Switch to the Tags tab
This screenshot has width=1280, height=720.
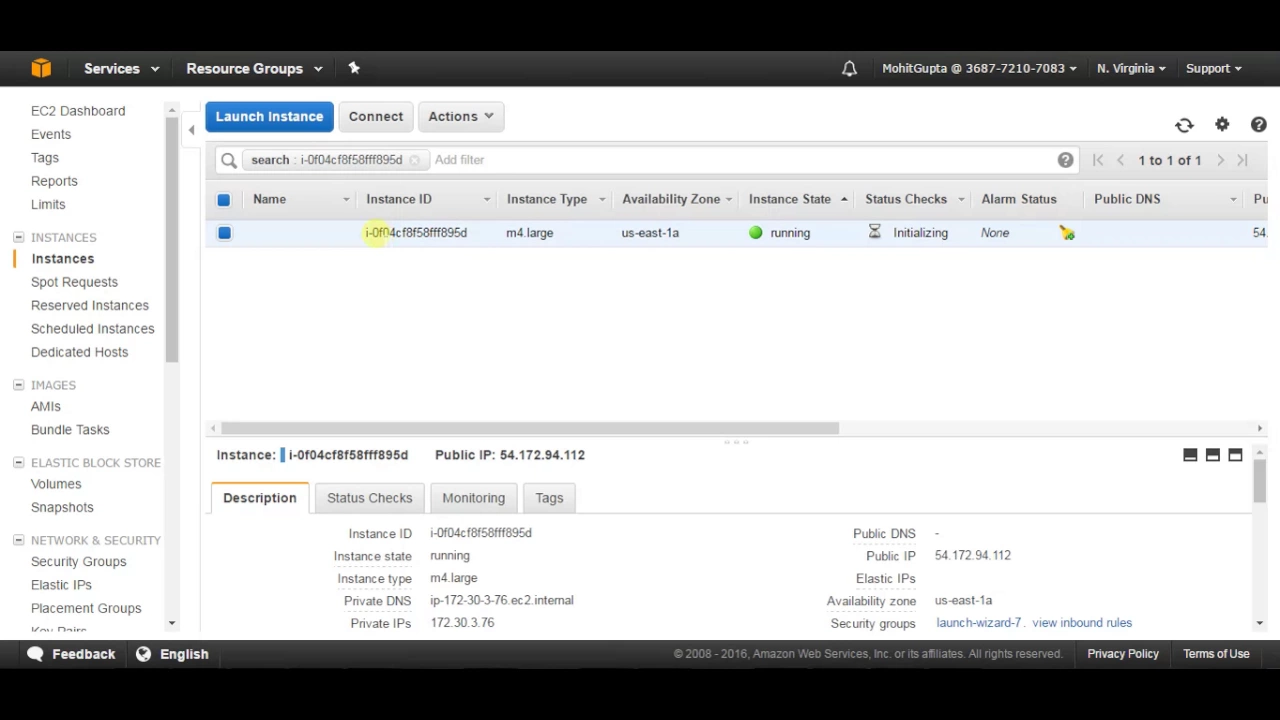(x=549, y=498)
